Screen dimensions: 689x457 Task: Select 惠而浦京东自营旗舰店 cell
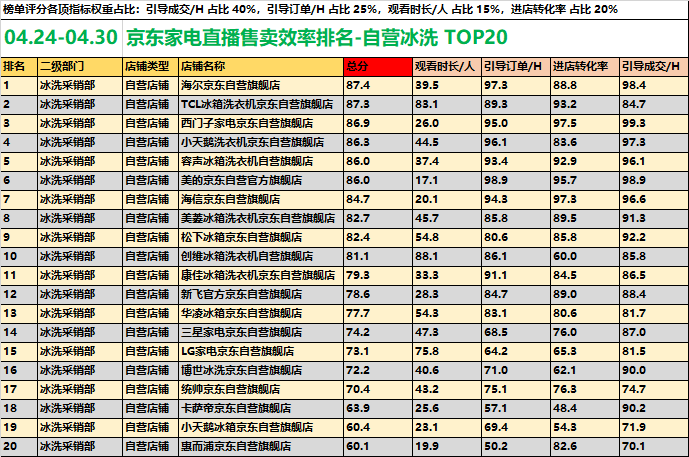click(x=261, y=446)
